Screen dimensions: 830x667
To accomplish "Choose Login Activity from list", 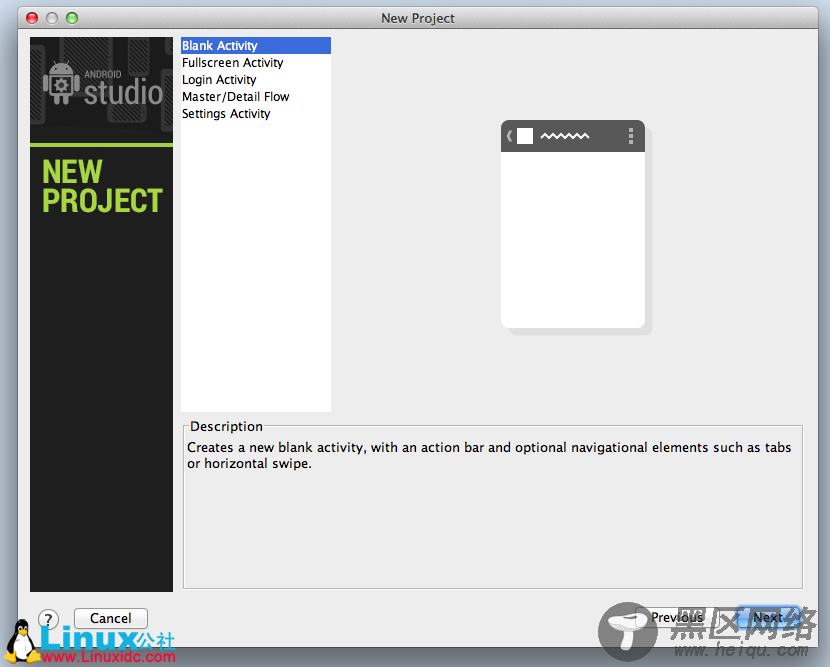I will click(x=256, y=79).
